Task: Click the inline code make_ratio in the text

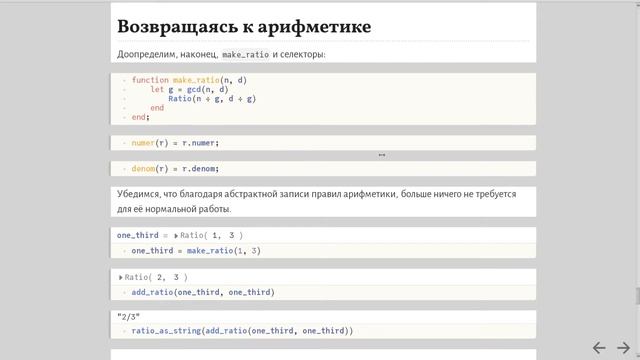Action: click(246, 54)
